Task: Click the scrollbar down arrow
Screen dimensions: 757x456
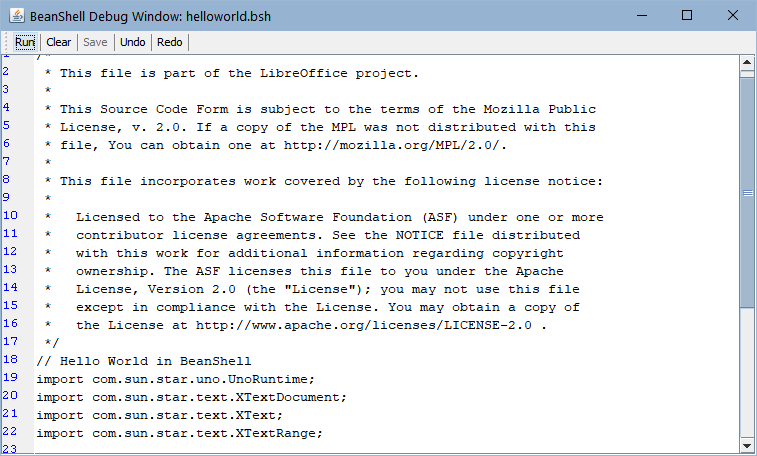Action: 747,446
